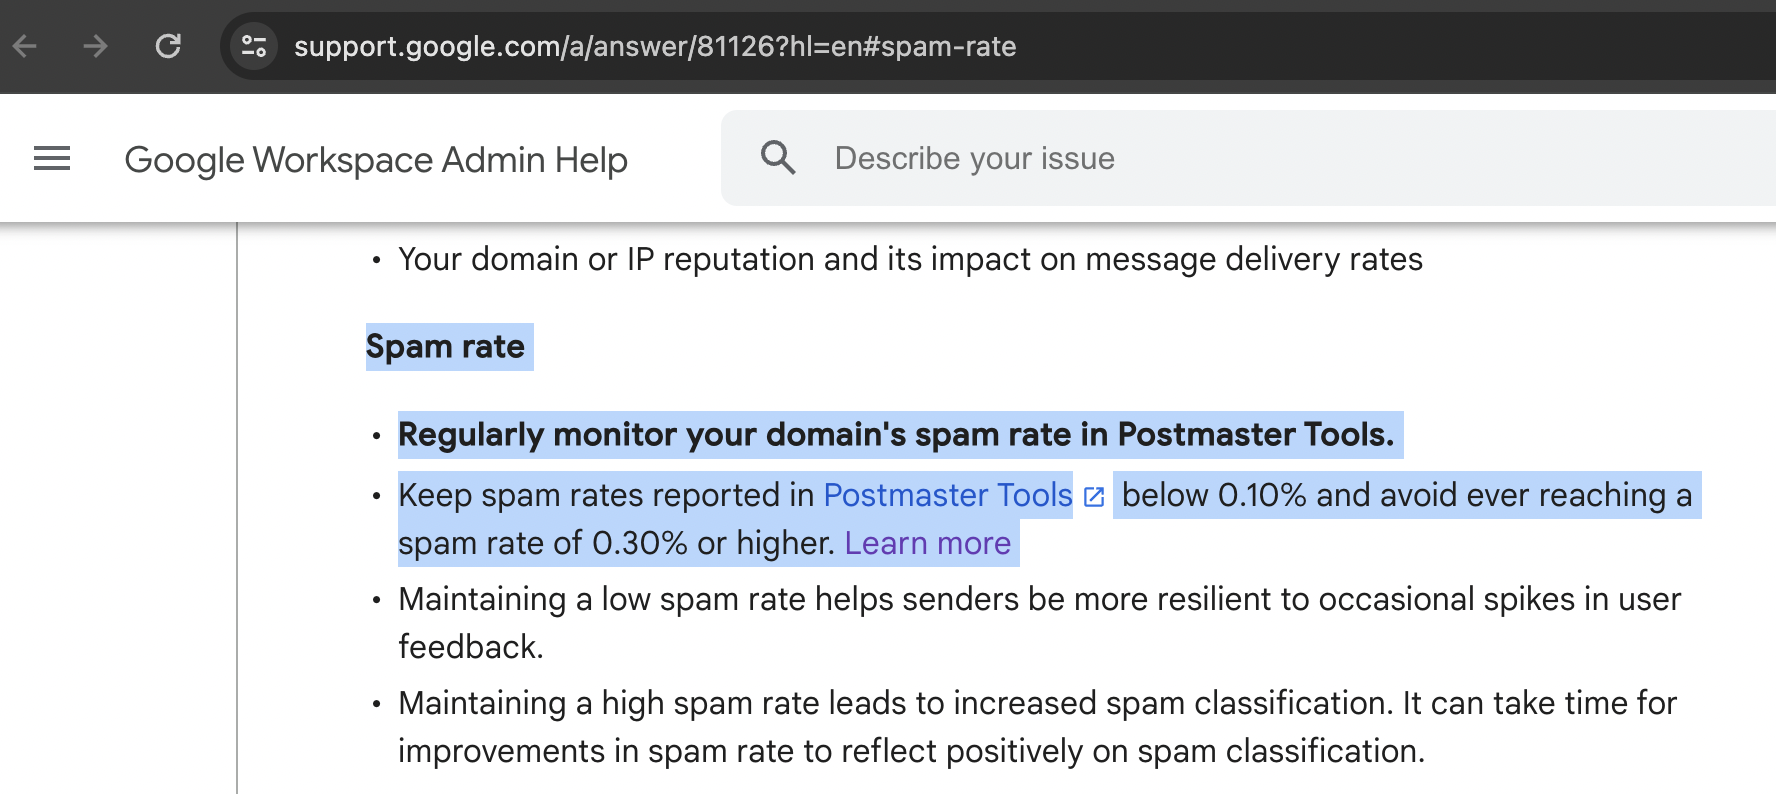This screenshot has height=794, width=1776.
Task: Click the 'spam rate of 0.30% or higher' text
Action: coord(616,543)
